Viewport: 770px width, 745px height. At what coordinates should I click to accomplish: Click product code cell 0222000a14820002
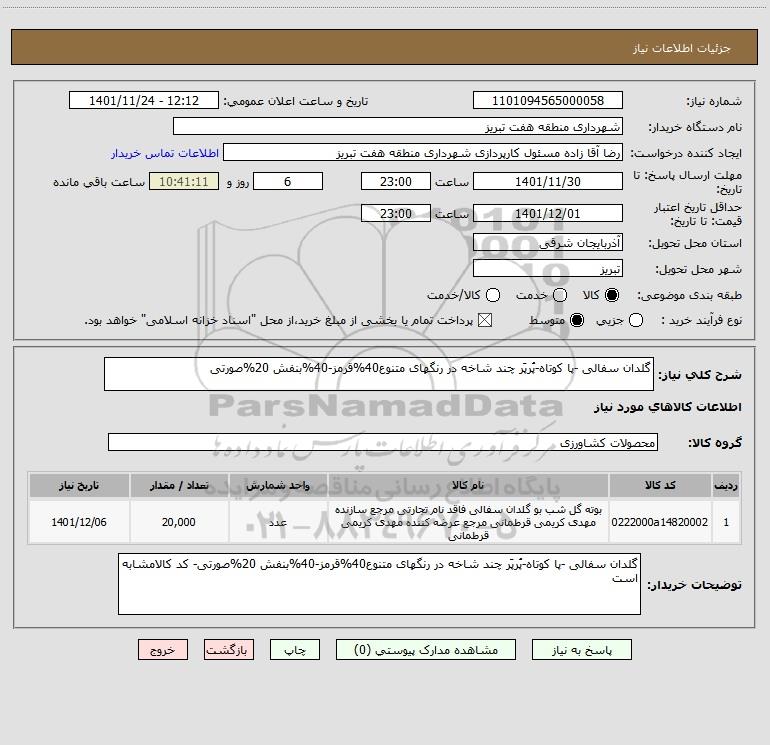[x=660, y=522]
